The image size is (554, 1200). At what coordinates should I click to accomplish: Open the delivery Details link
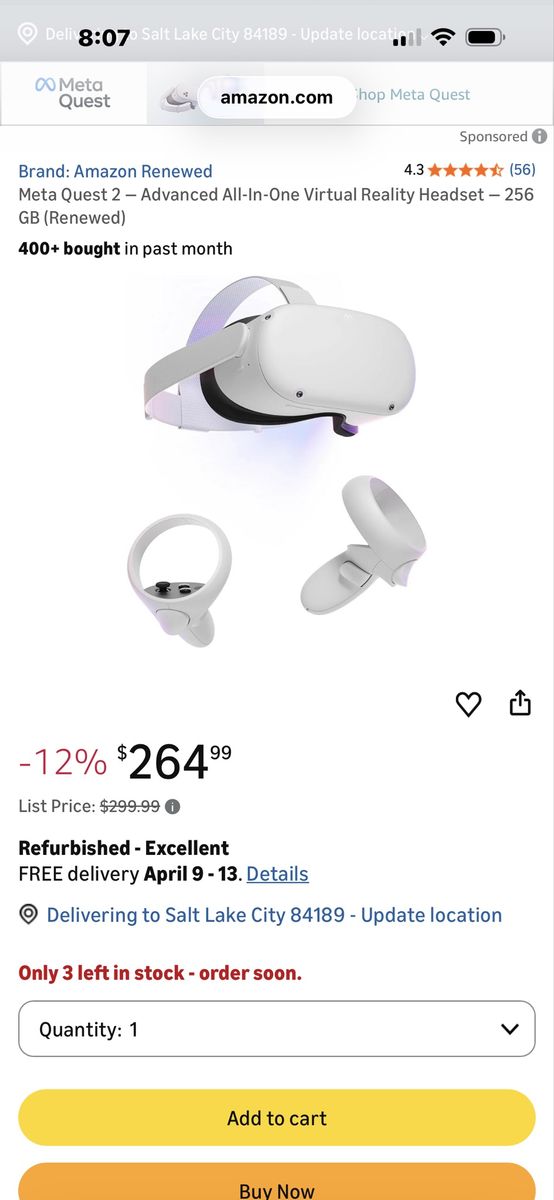click(277, 874)
